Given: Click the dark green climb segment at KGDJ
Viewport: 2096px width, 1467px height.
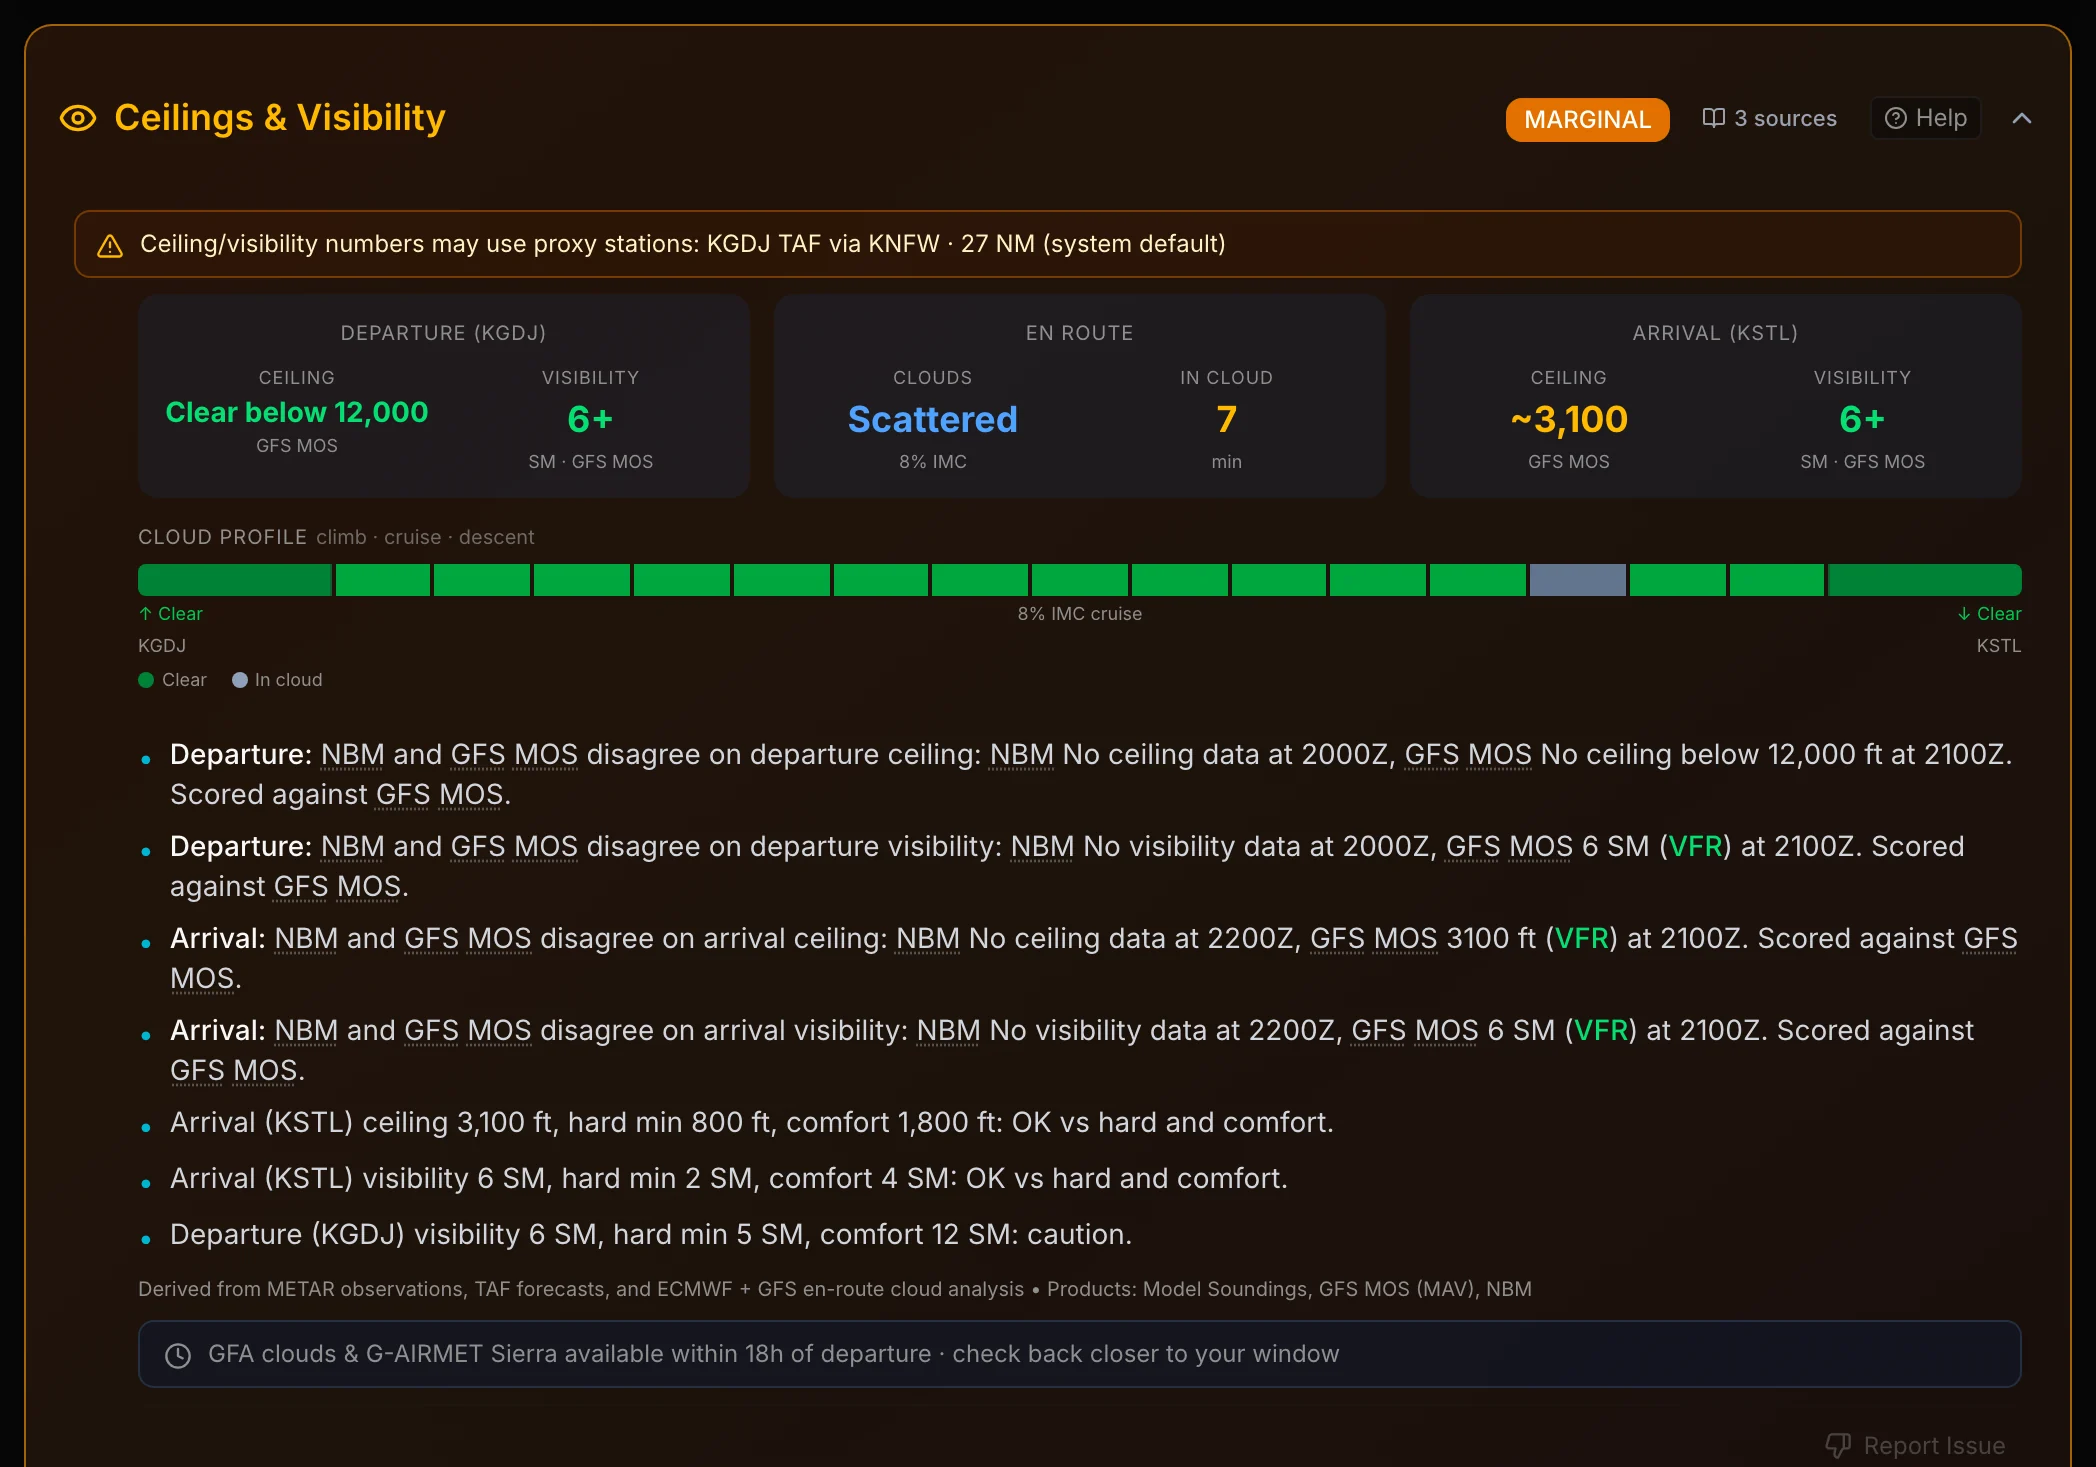Looking at the screenshot, I should 234,580.
